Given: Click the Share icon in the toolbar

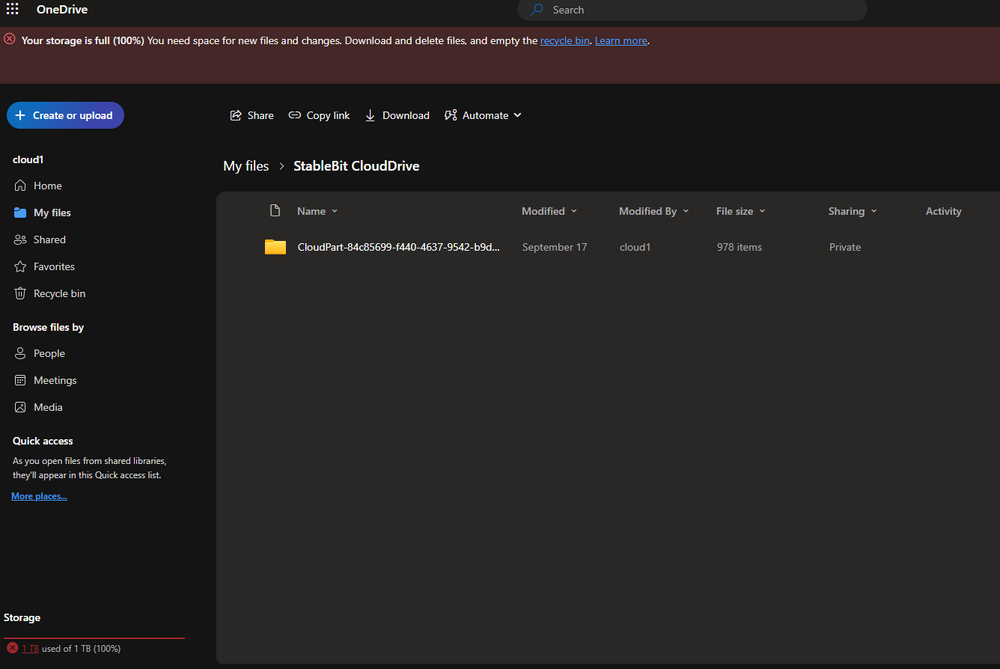Looking at the screenshot, I should pos(234,115).
